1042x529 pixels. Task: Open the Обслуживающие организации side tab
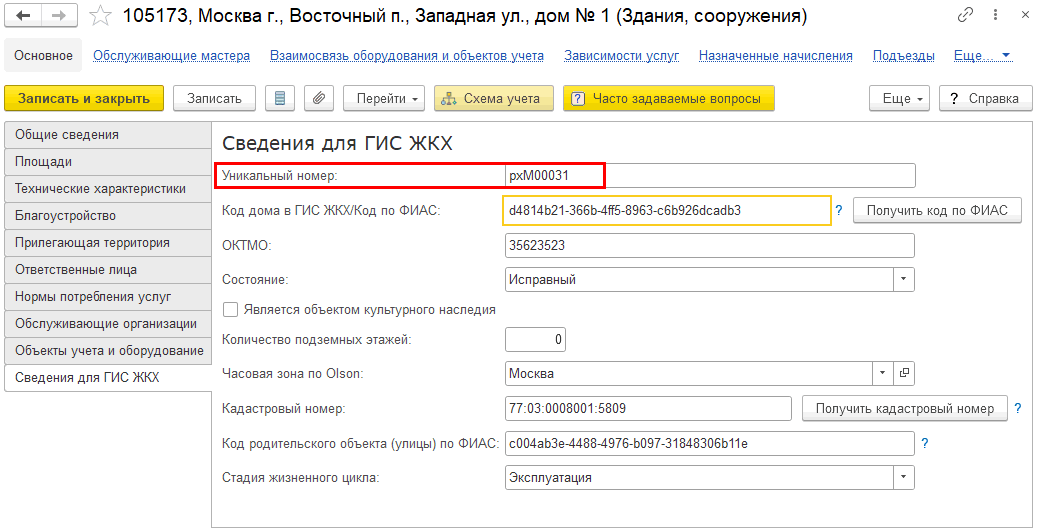point(106,324)
